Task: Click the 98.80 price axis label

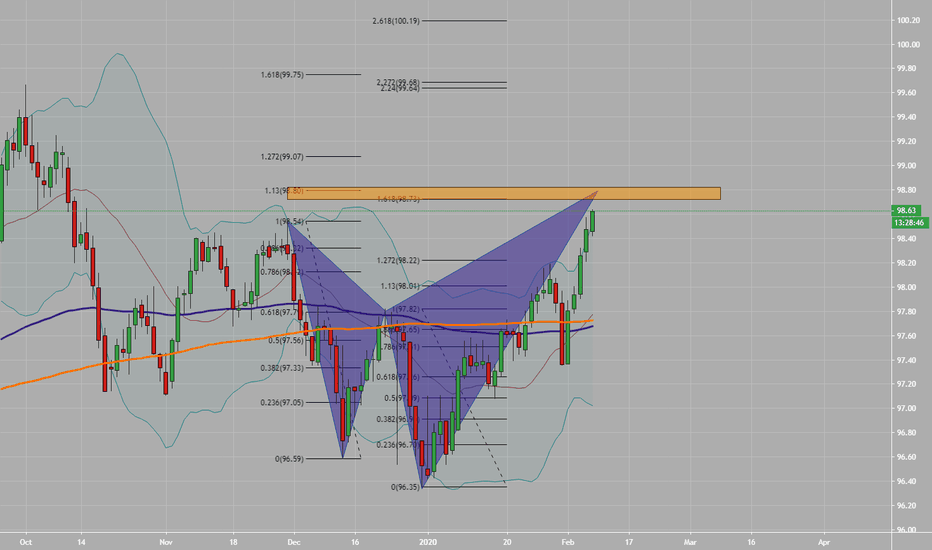Action: click(x=906, y=190)
